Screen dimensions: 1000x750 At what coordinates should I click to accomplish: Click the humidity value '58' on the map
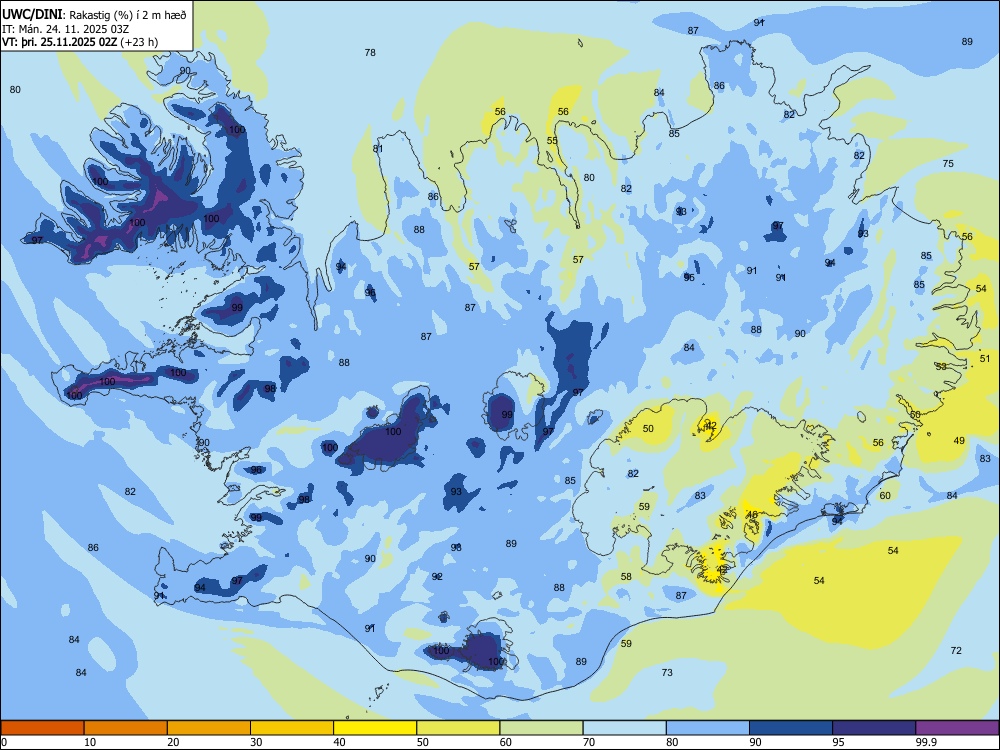click(x=626, y=577)
